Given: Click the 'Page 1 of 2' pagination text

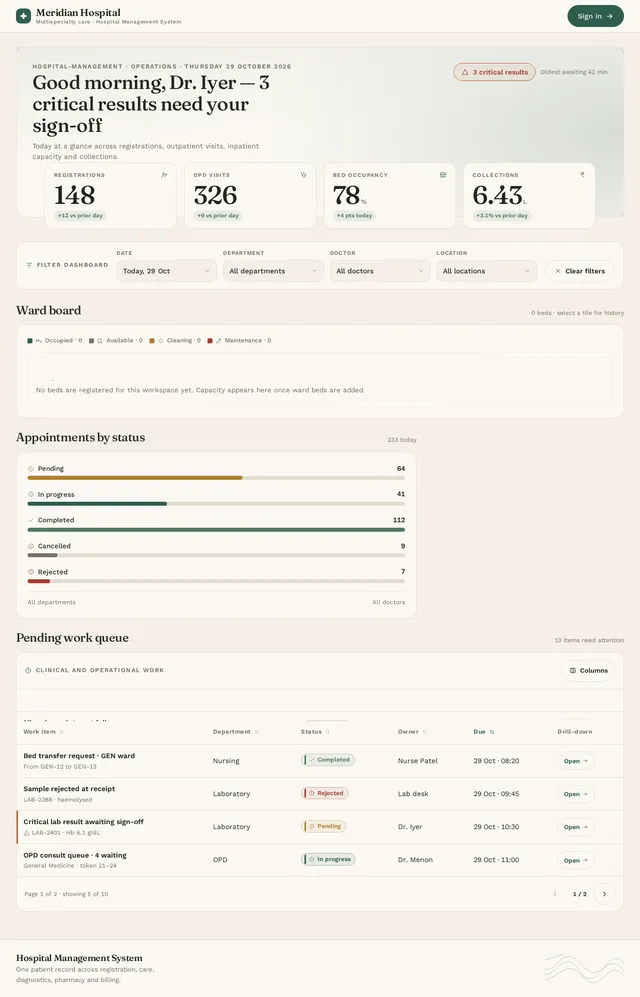Looking at the screenshot, I should (66, 894).
